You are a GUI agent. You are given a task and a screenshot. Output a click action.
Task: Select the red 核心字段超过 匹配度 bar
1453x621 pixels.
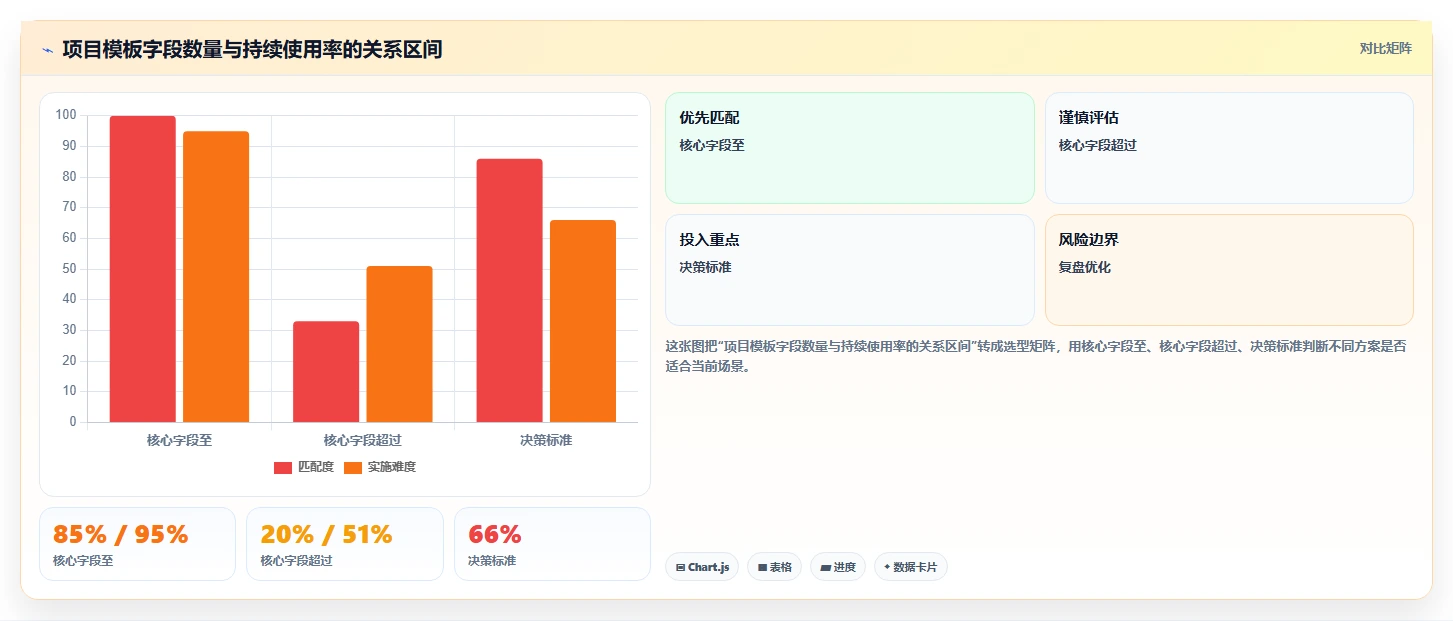pos(326,372)
